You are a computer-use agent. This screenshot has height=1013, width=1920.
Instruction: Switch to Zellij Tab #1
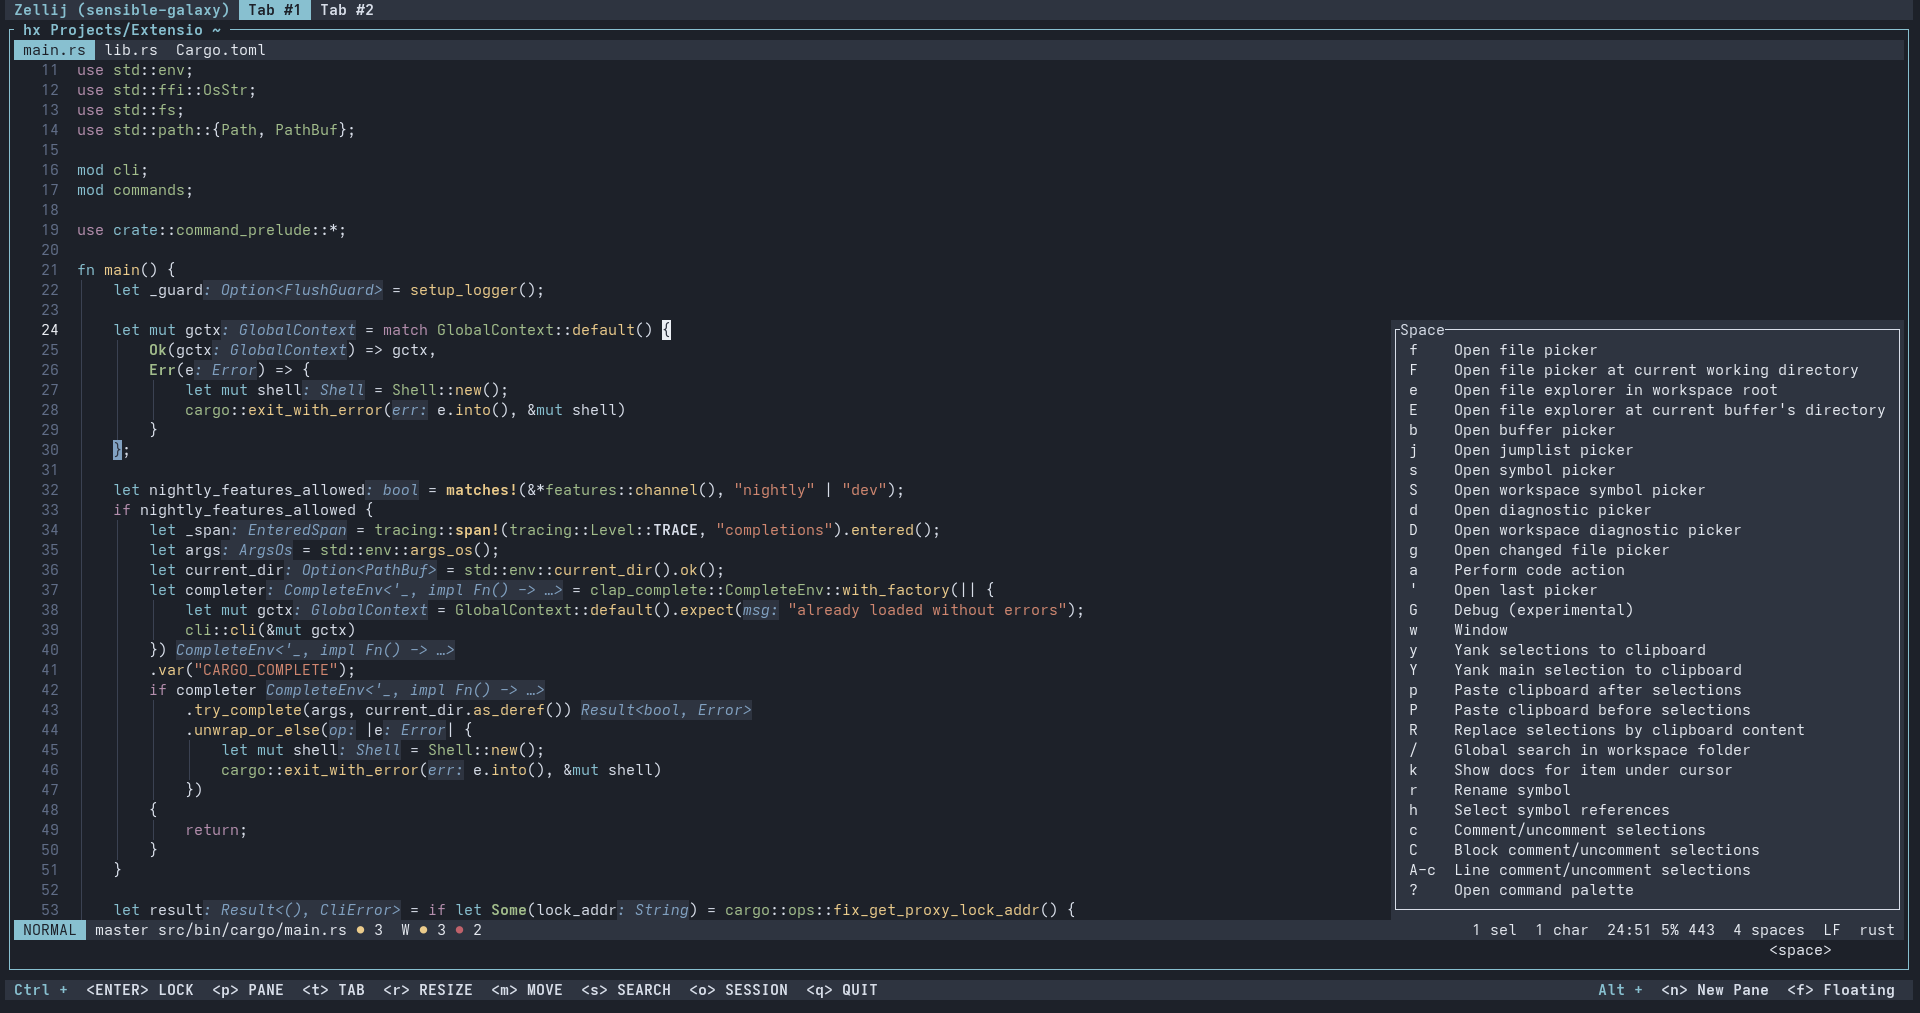point(274,10)
